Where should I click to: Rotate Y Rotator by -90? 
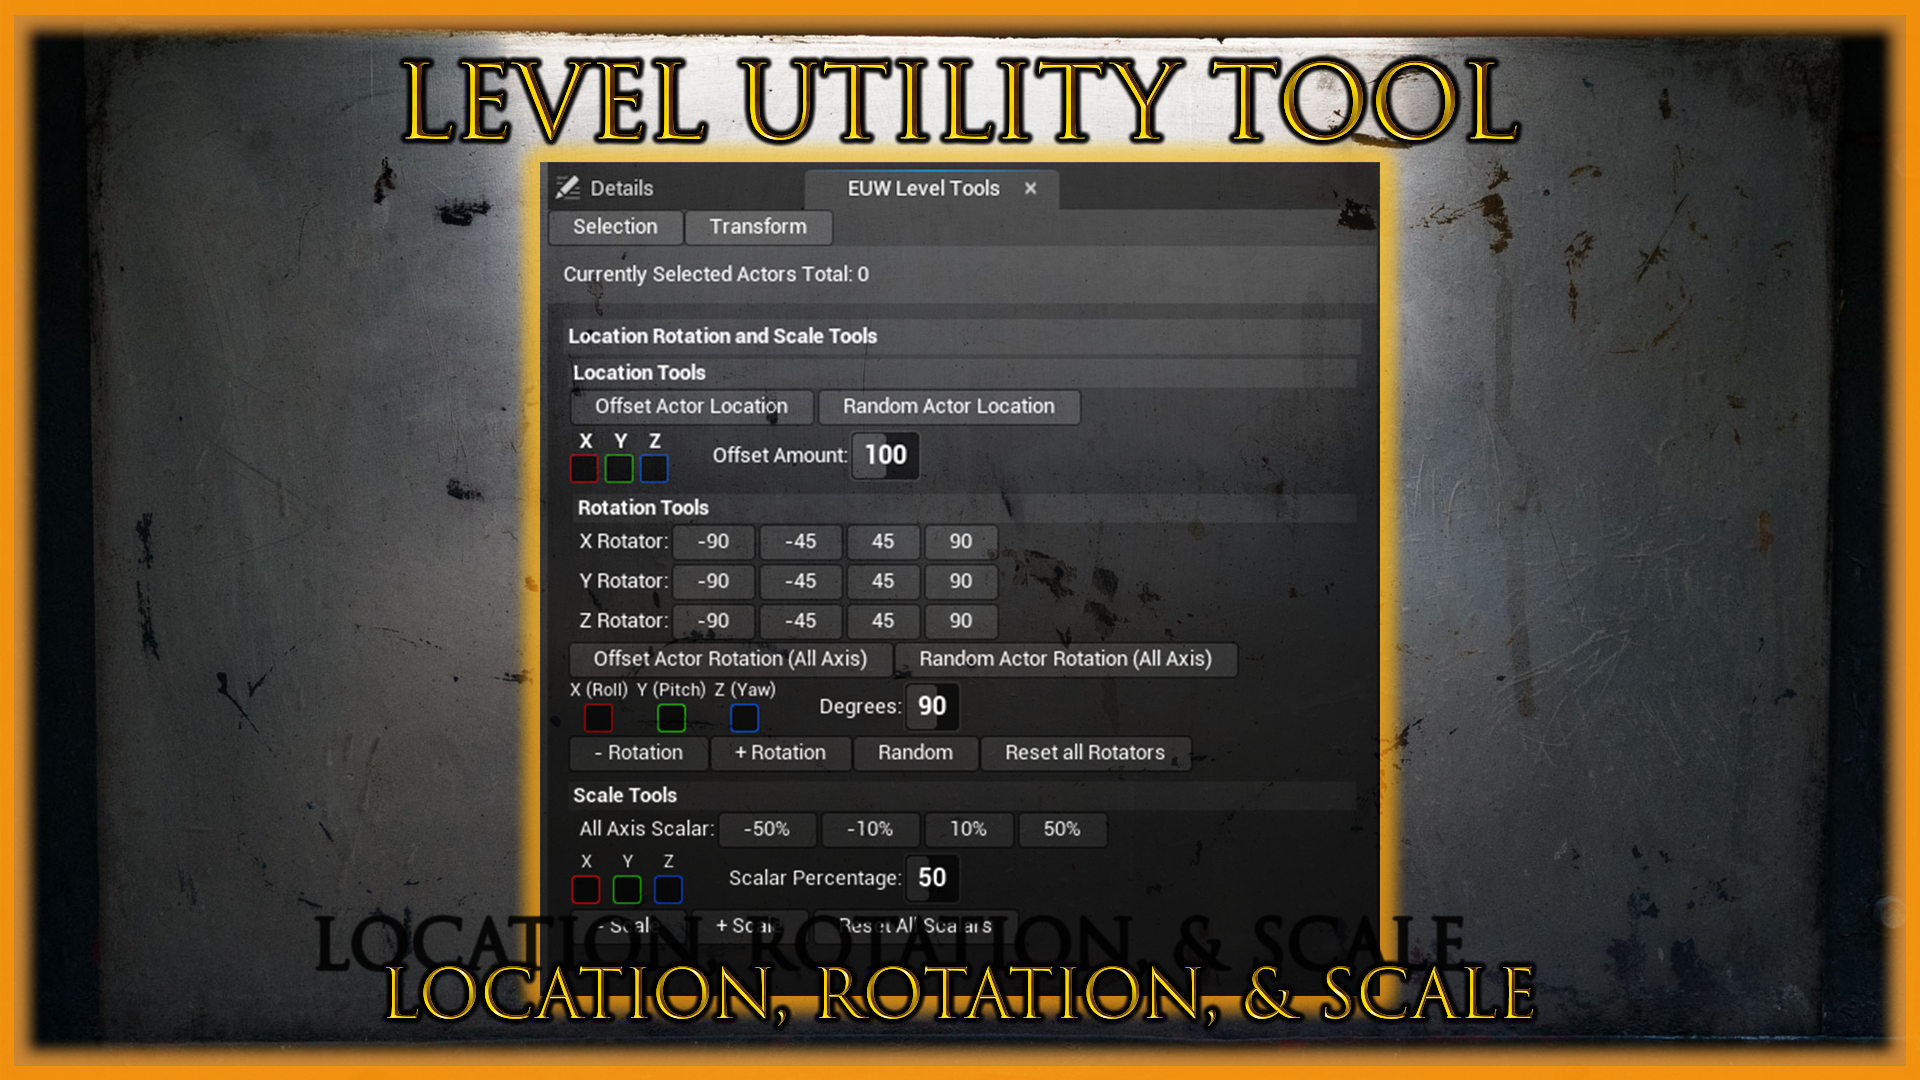click(x=713, y=581)
